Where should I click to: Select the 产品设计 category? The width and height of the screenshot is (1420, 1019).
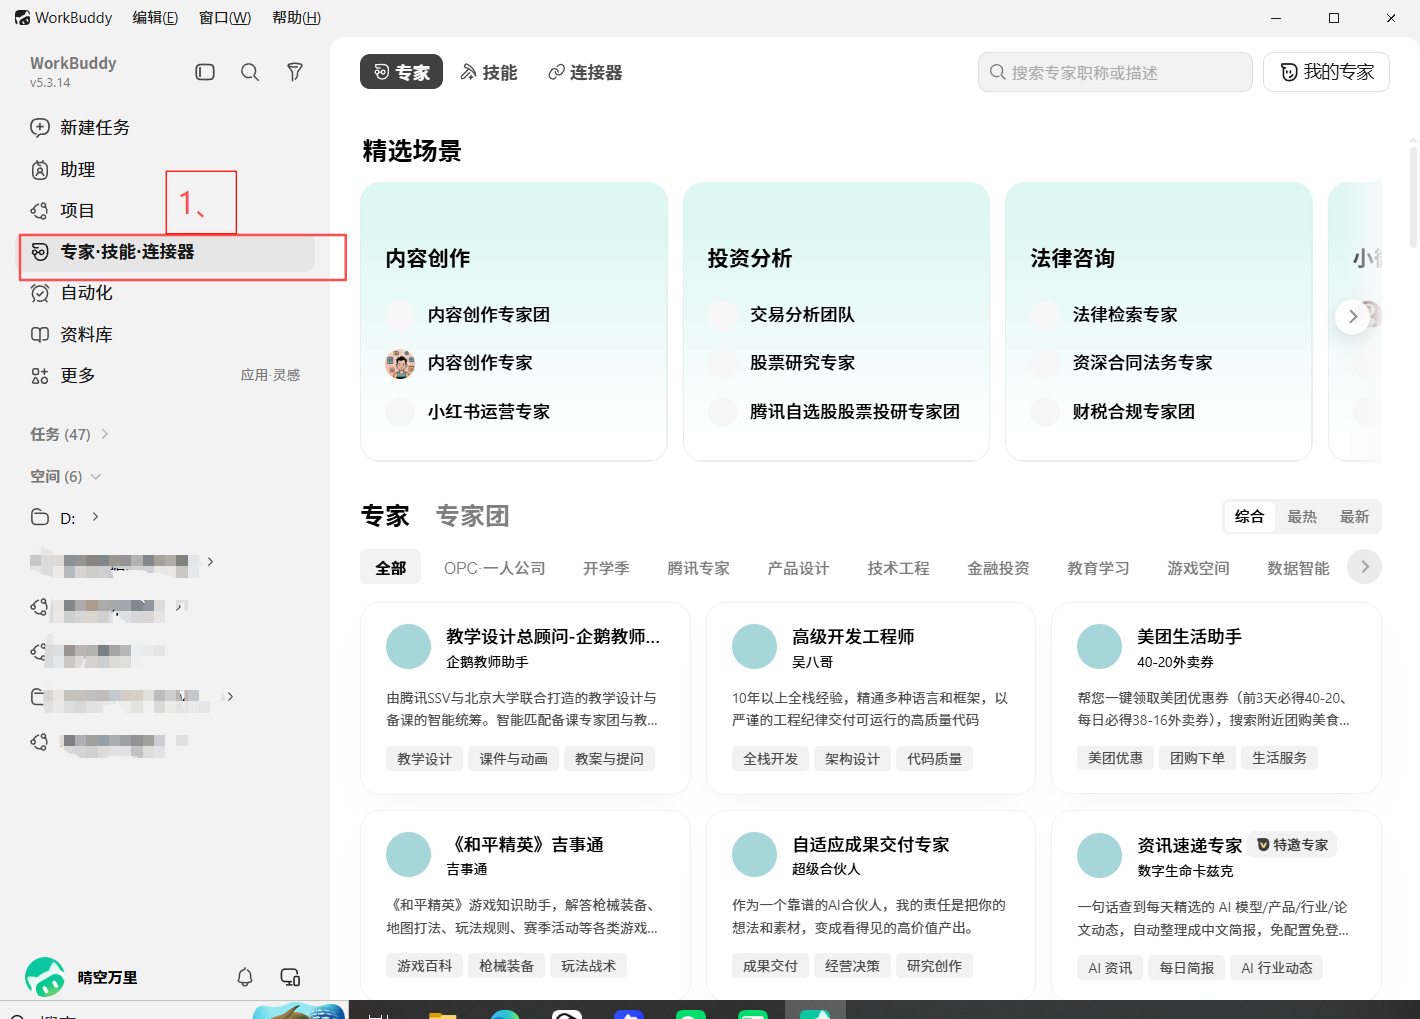[798, 568]
